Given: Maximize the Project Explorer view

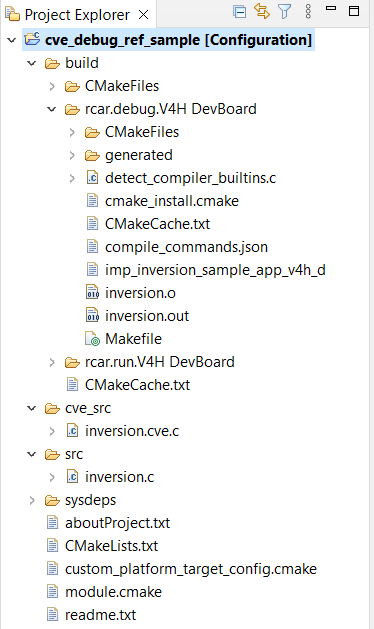Looking at the screenshot, I should [354, 11].
